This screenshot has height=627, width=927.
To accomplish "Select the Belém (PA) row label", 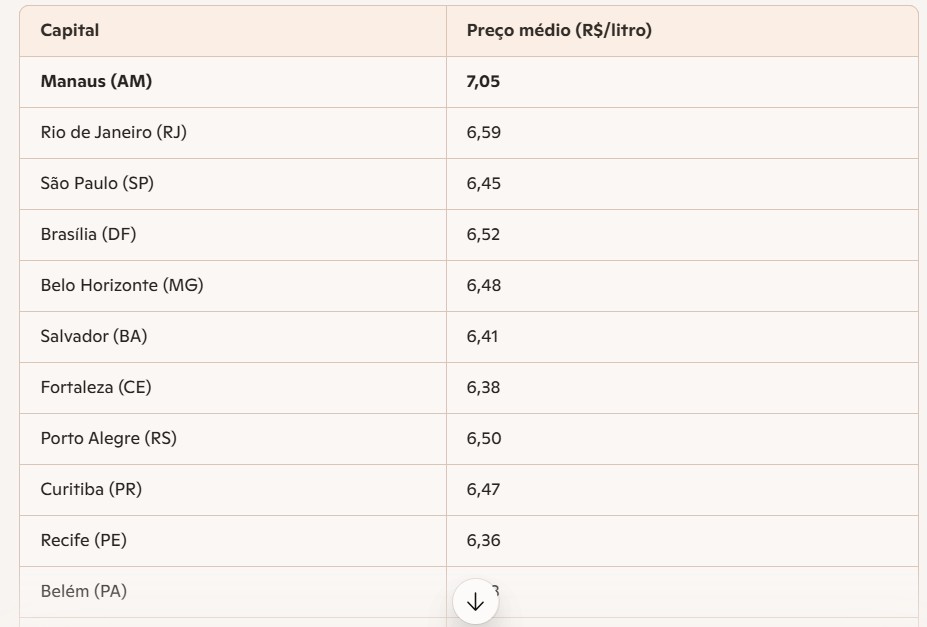I will tap(84, 592).
